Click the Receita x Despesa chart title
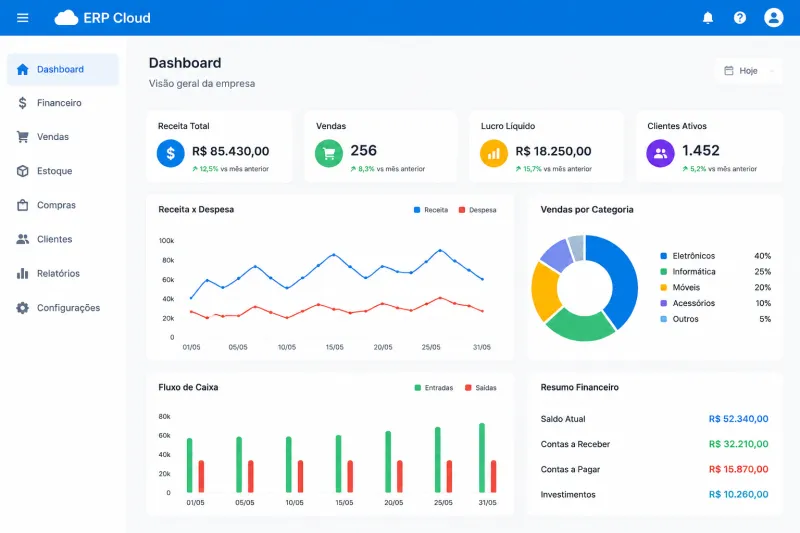This screenshot has width=800, height=533. [196, 210]
